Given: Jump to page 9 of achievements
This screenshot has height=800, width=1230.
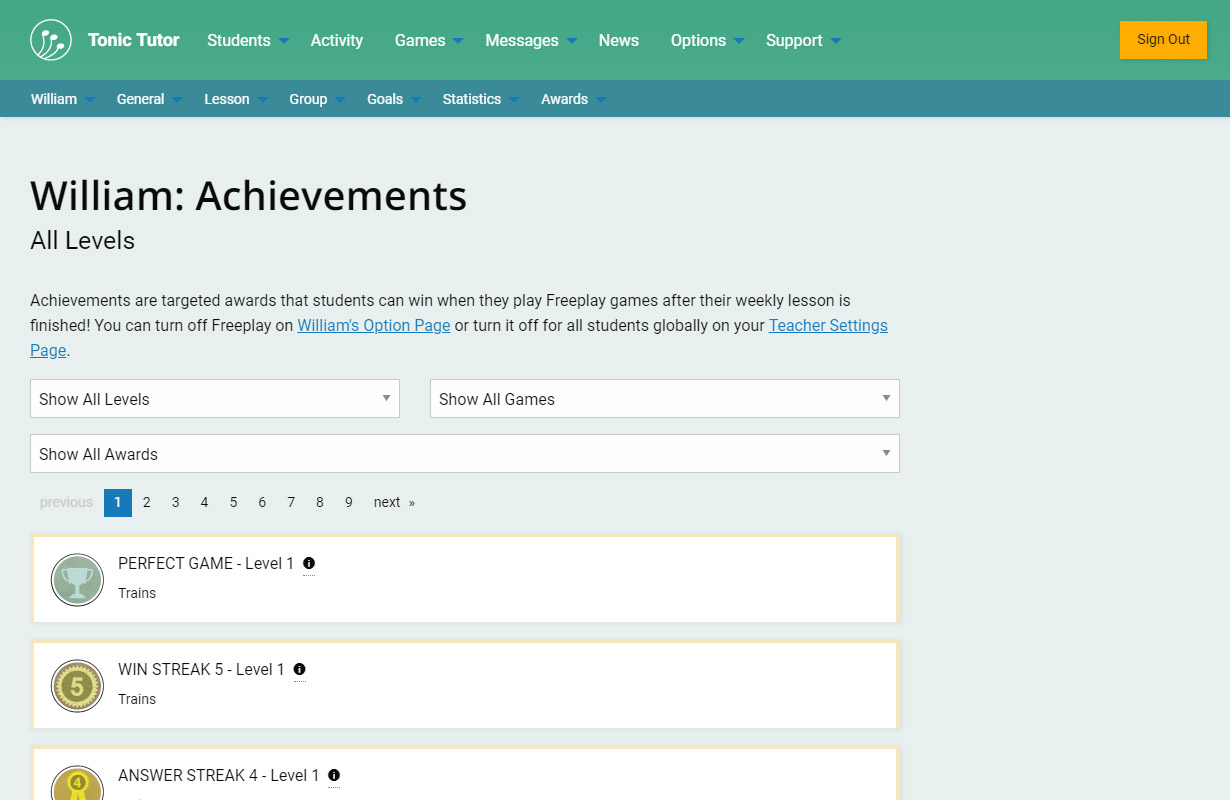Looking at the screenshot, I should click(x=348, y=502).
